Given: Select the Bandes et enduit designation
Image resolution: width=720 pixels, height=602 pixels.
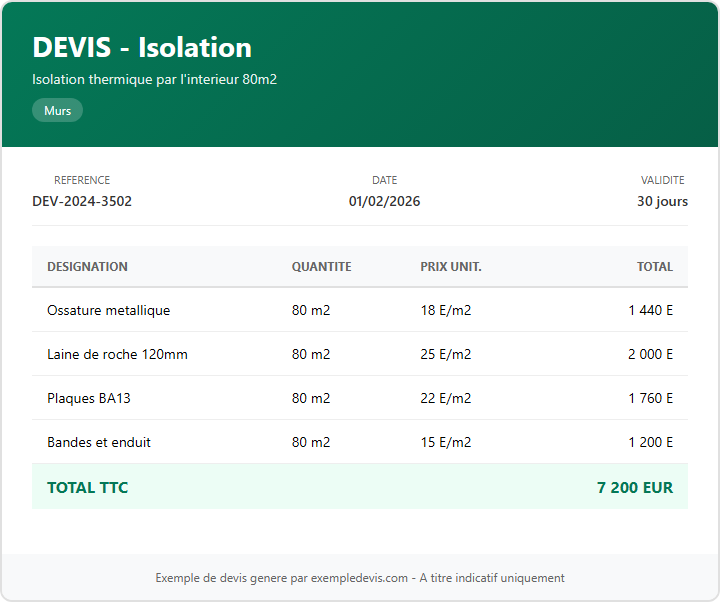Looking at the screenshot, I should 99,442.
